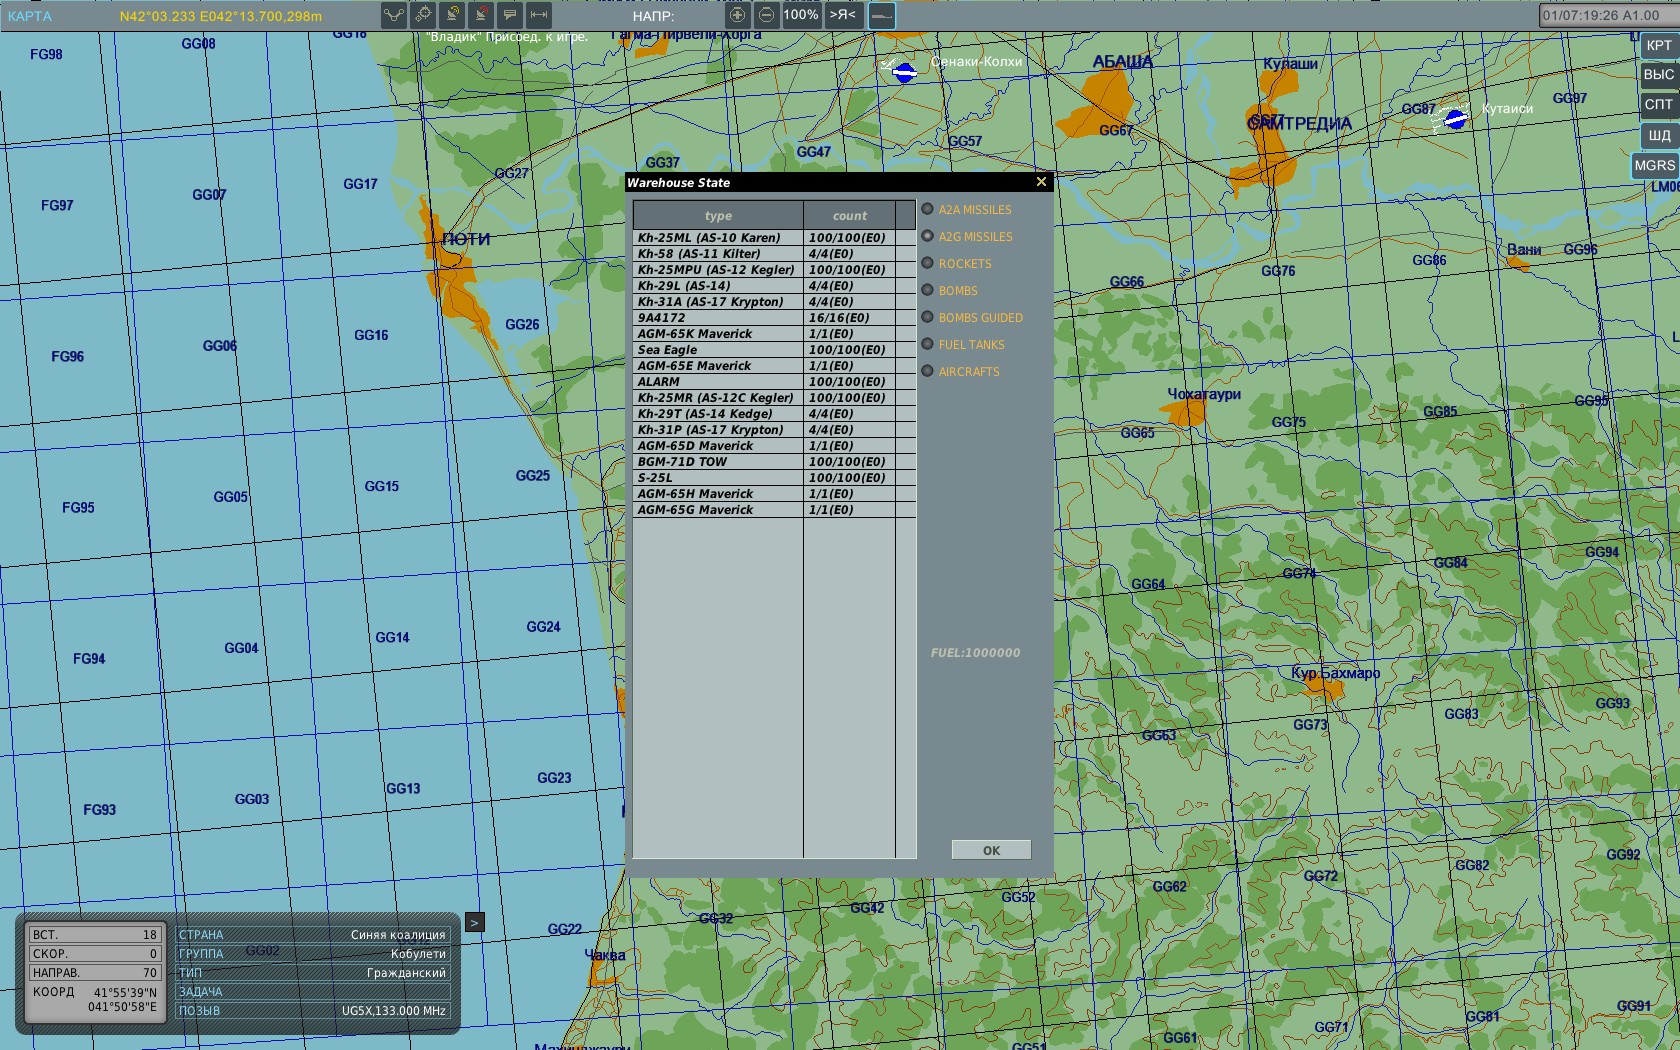Close the Warehouse State dialog
The image size is (1680, 1050).
point(1041,182)
